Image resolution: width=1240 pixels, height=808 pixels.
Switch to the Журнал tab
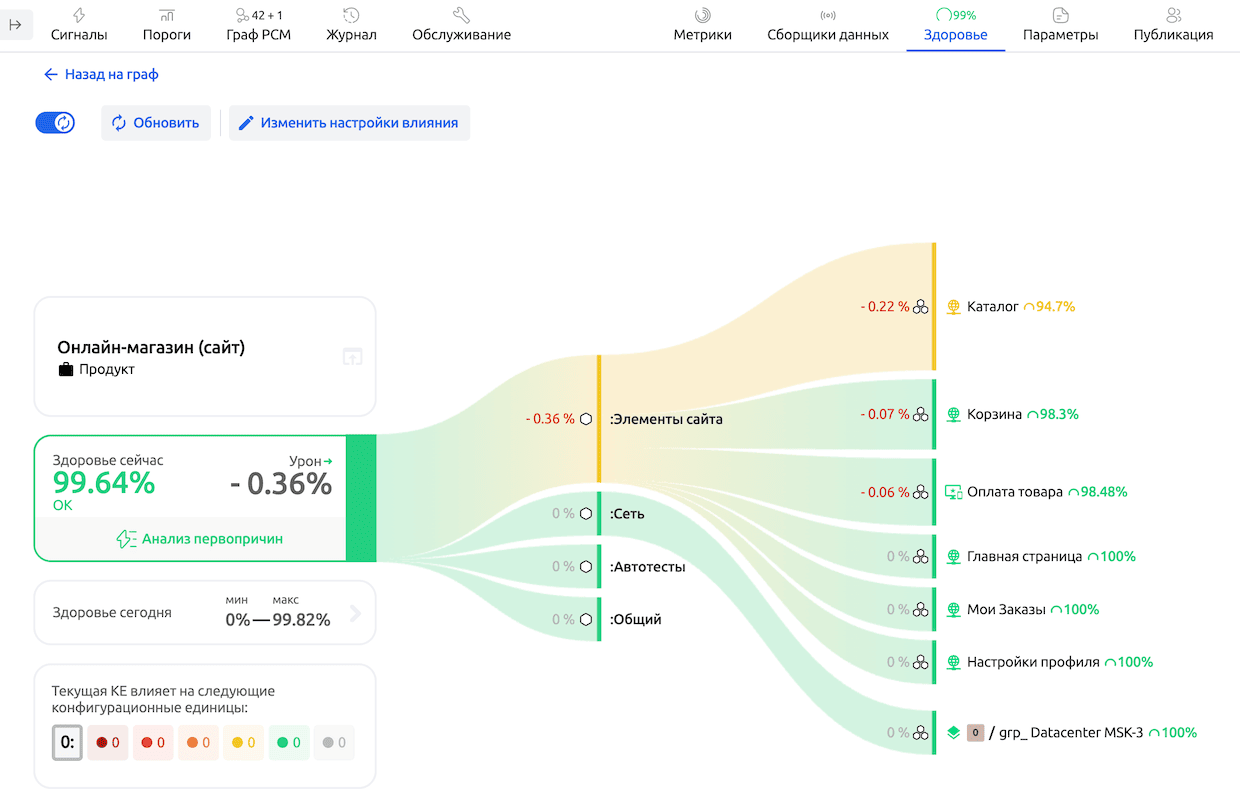coord(351,25)
